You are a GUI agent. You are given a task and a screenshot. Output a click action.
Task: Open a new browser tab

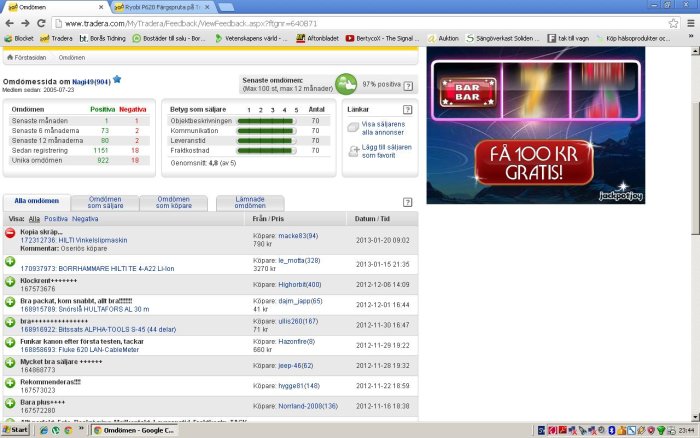click(226, 7)
